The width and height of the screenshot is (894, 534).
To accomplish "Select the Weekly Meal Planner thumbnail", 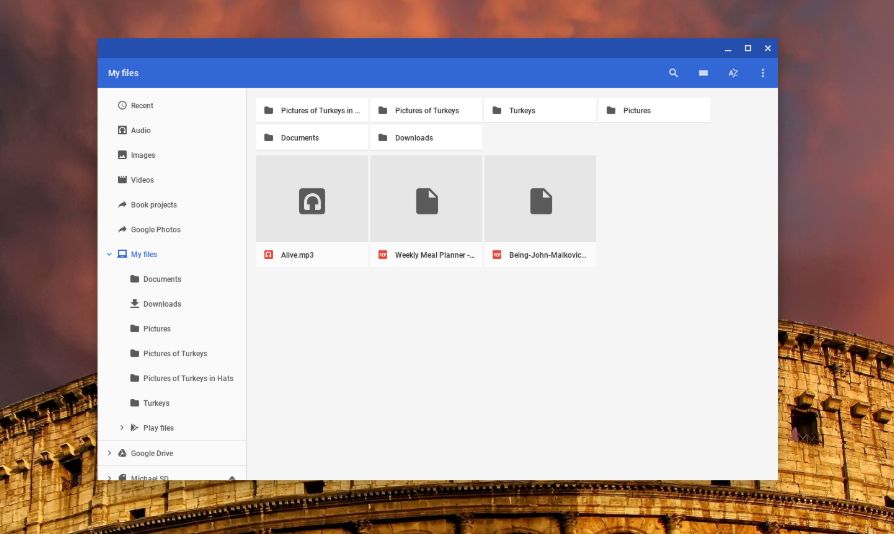I will click(426, 199).
